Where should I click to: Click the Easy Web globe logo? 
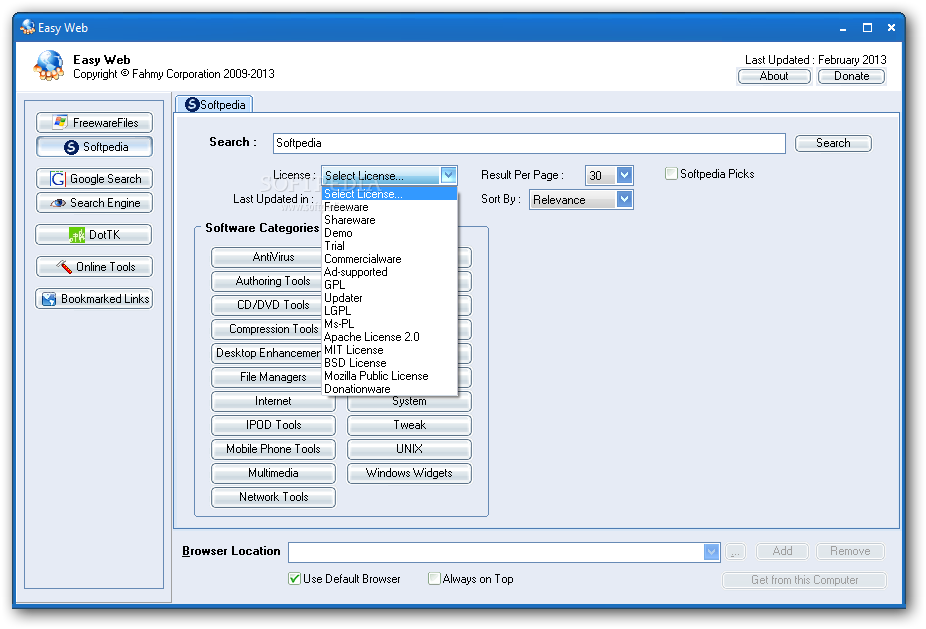pyautogui.click(x=48, y=66)
